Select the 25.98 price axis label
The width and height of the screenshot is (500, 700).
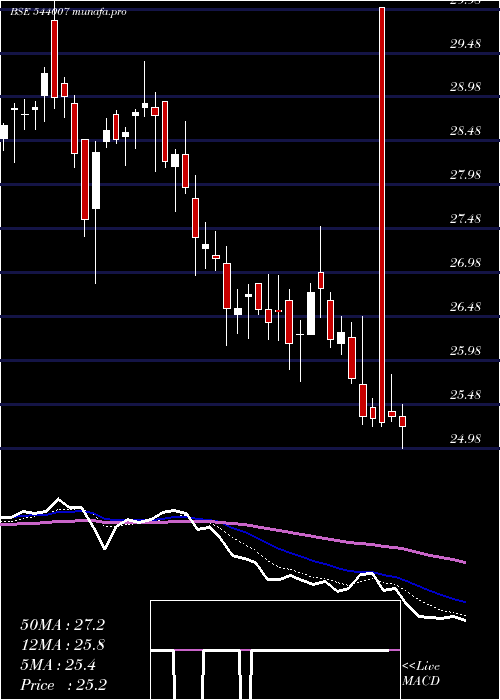click(x=465, y=350)
